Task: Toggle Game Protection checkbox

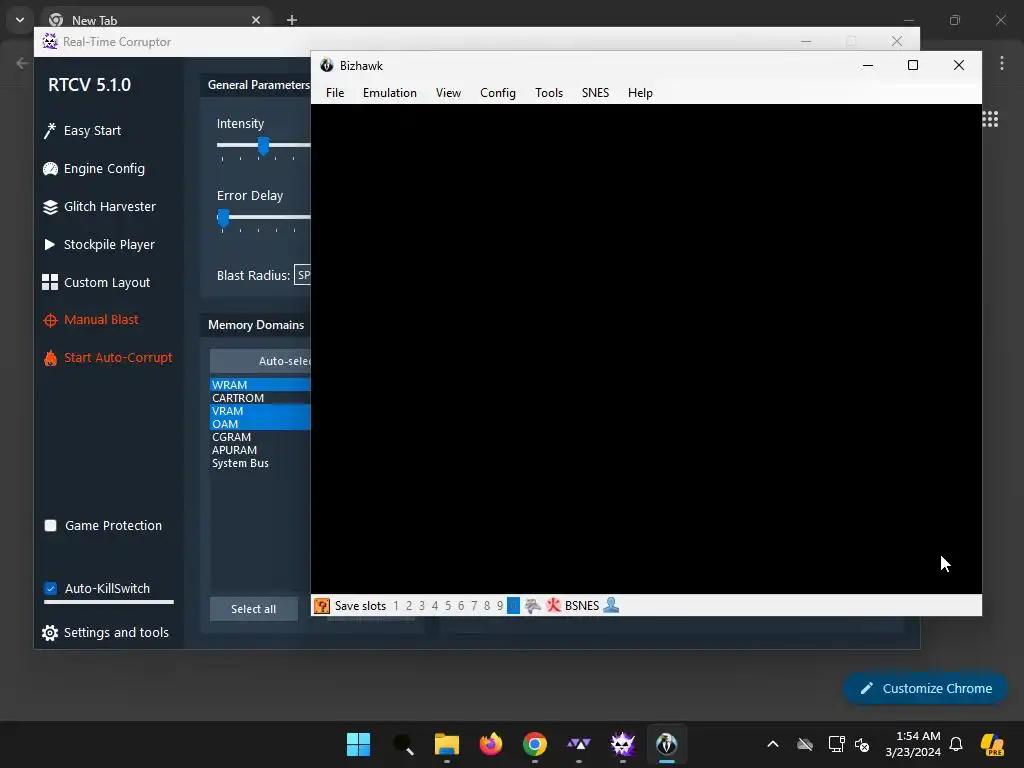Action: point(50,526)
